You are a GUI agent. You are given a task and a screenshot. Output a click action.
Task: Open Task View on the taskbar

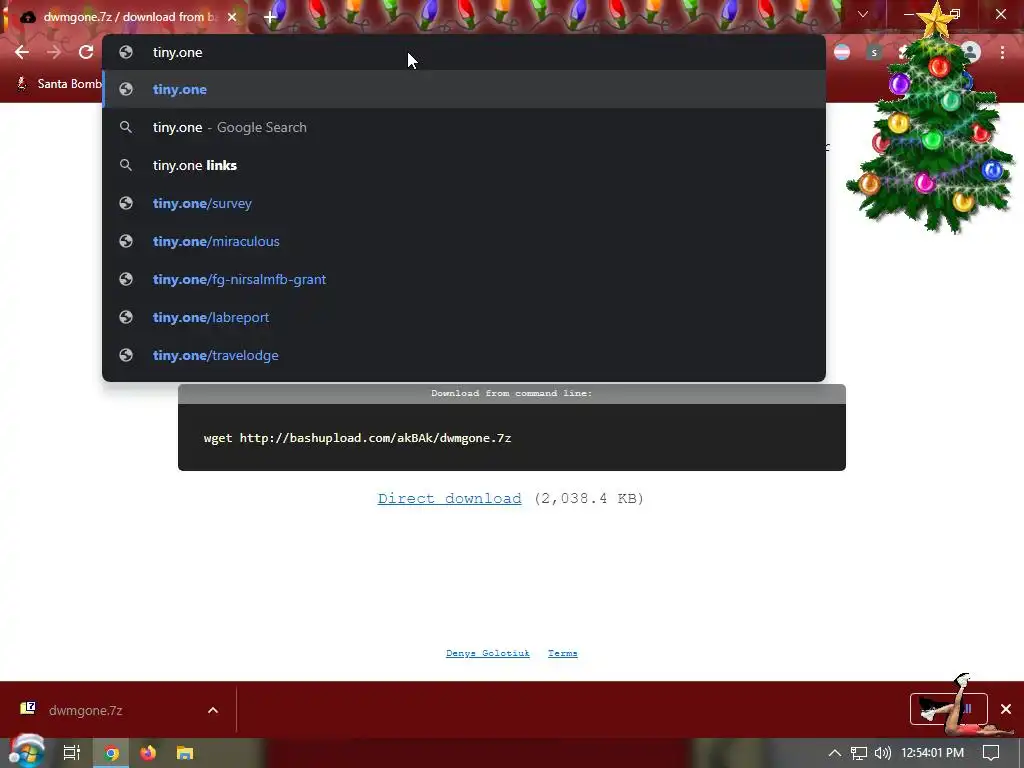[71, 753]
